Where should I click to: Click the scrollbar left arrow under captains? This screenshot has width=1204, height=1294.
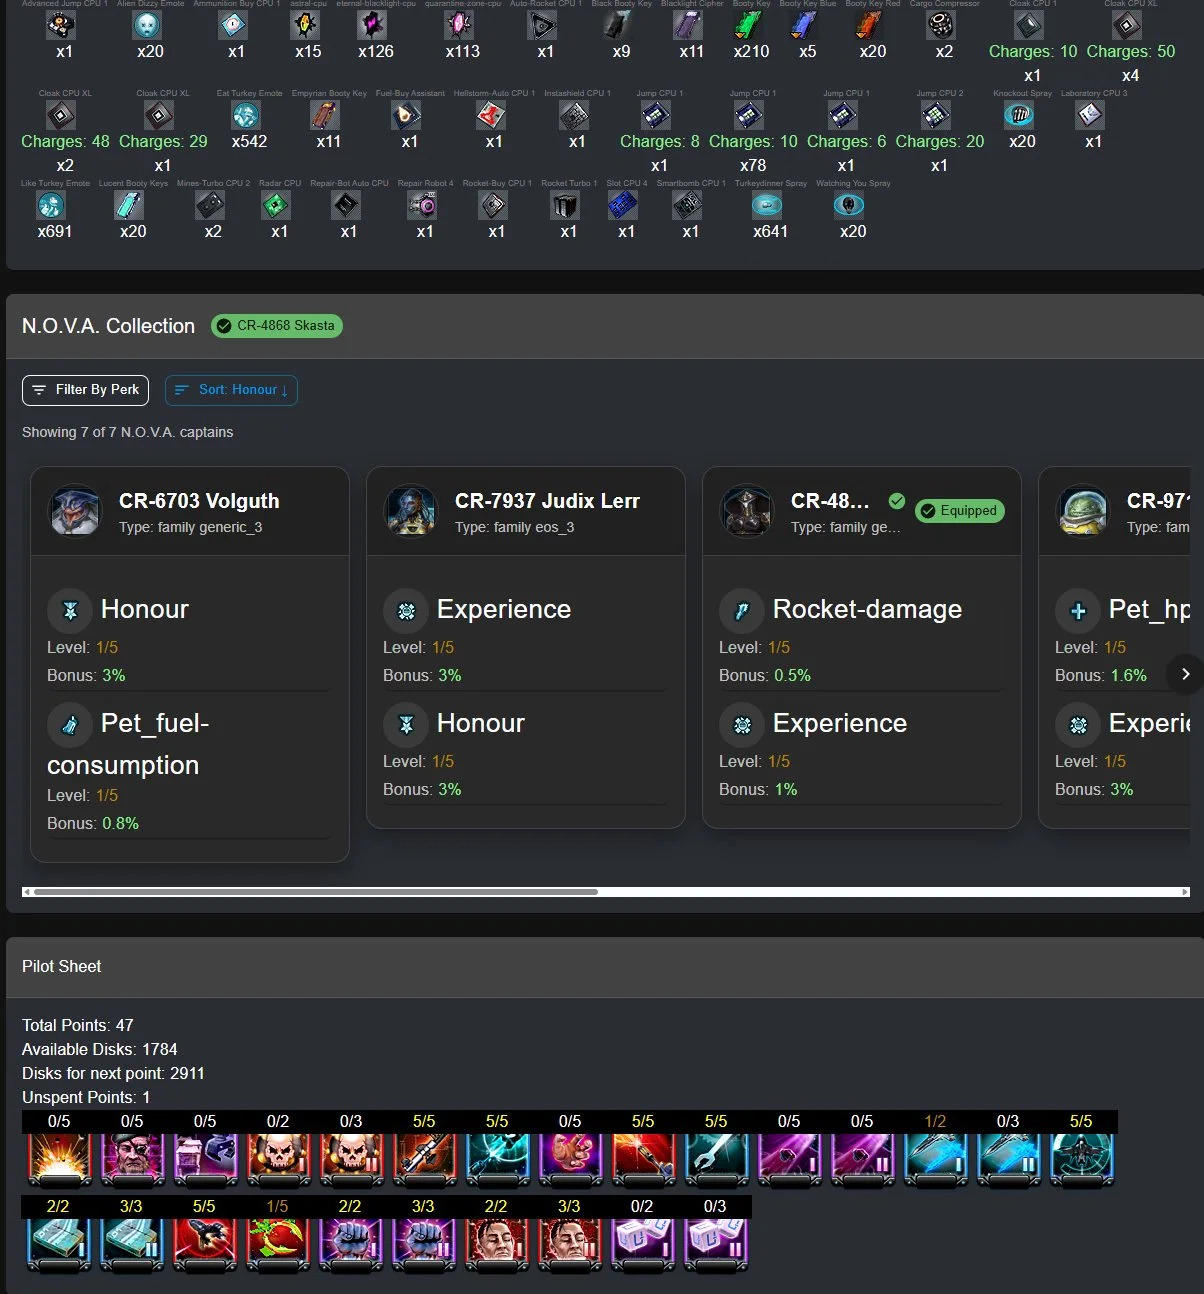27,892
